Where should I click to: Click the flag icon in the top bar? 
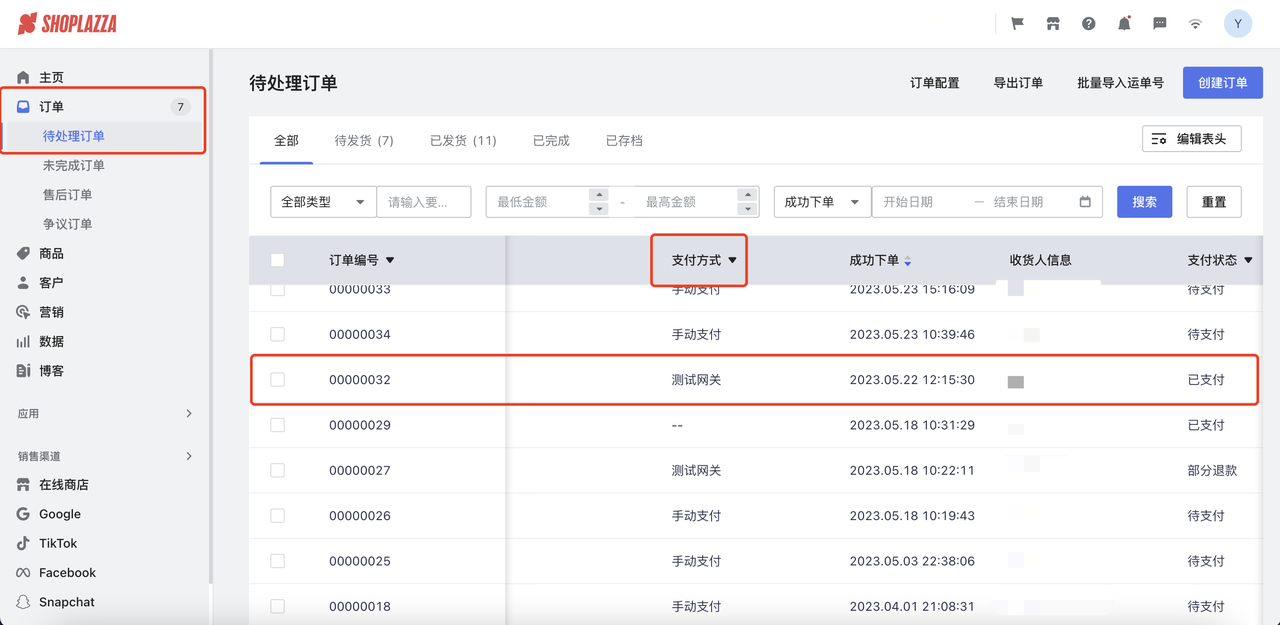click(x=1017, y=22)
